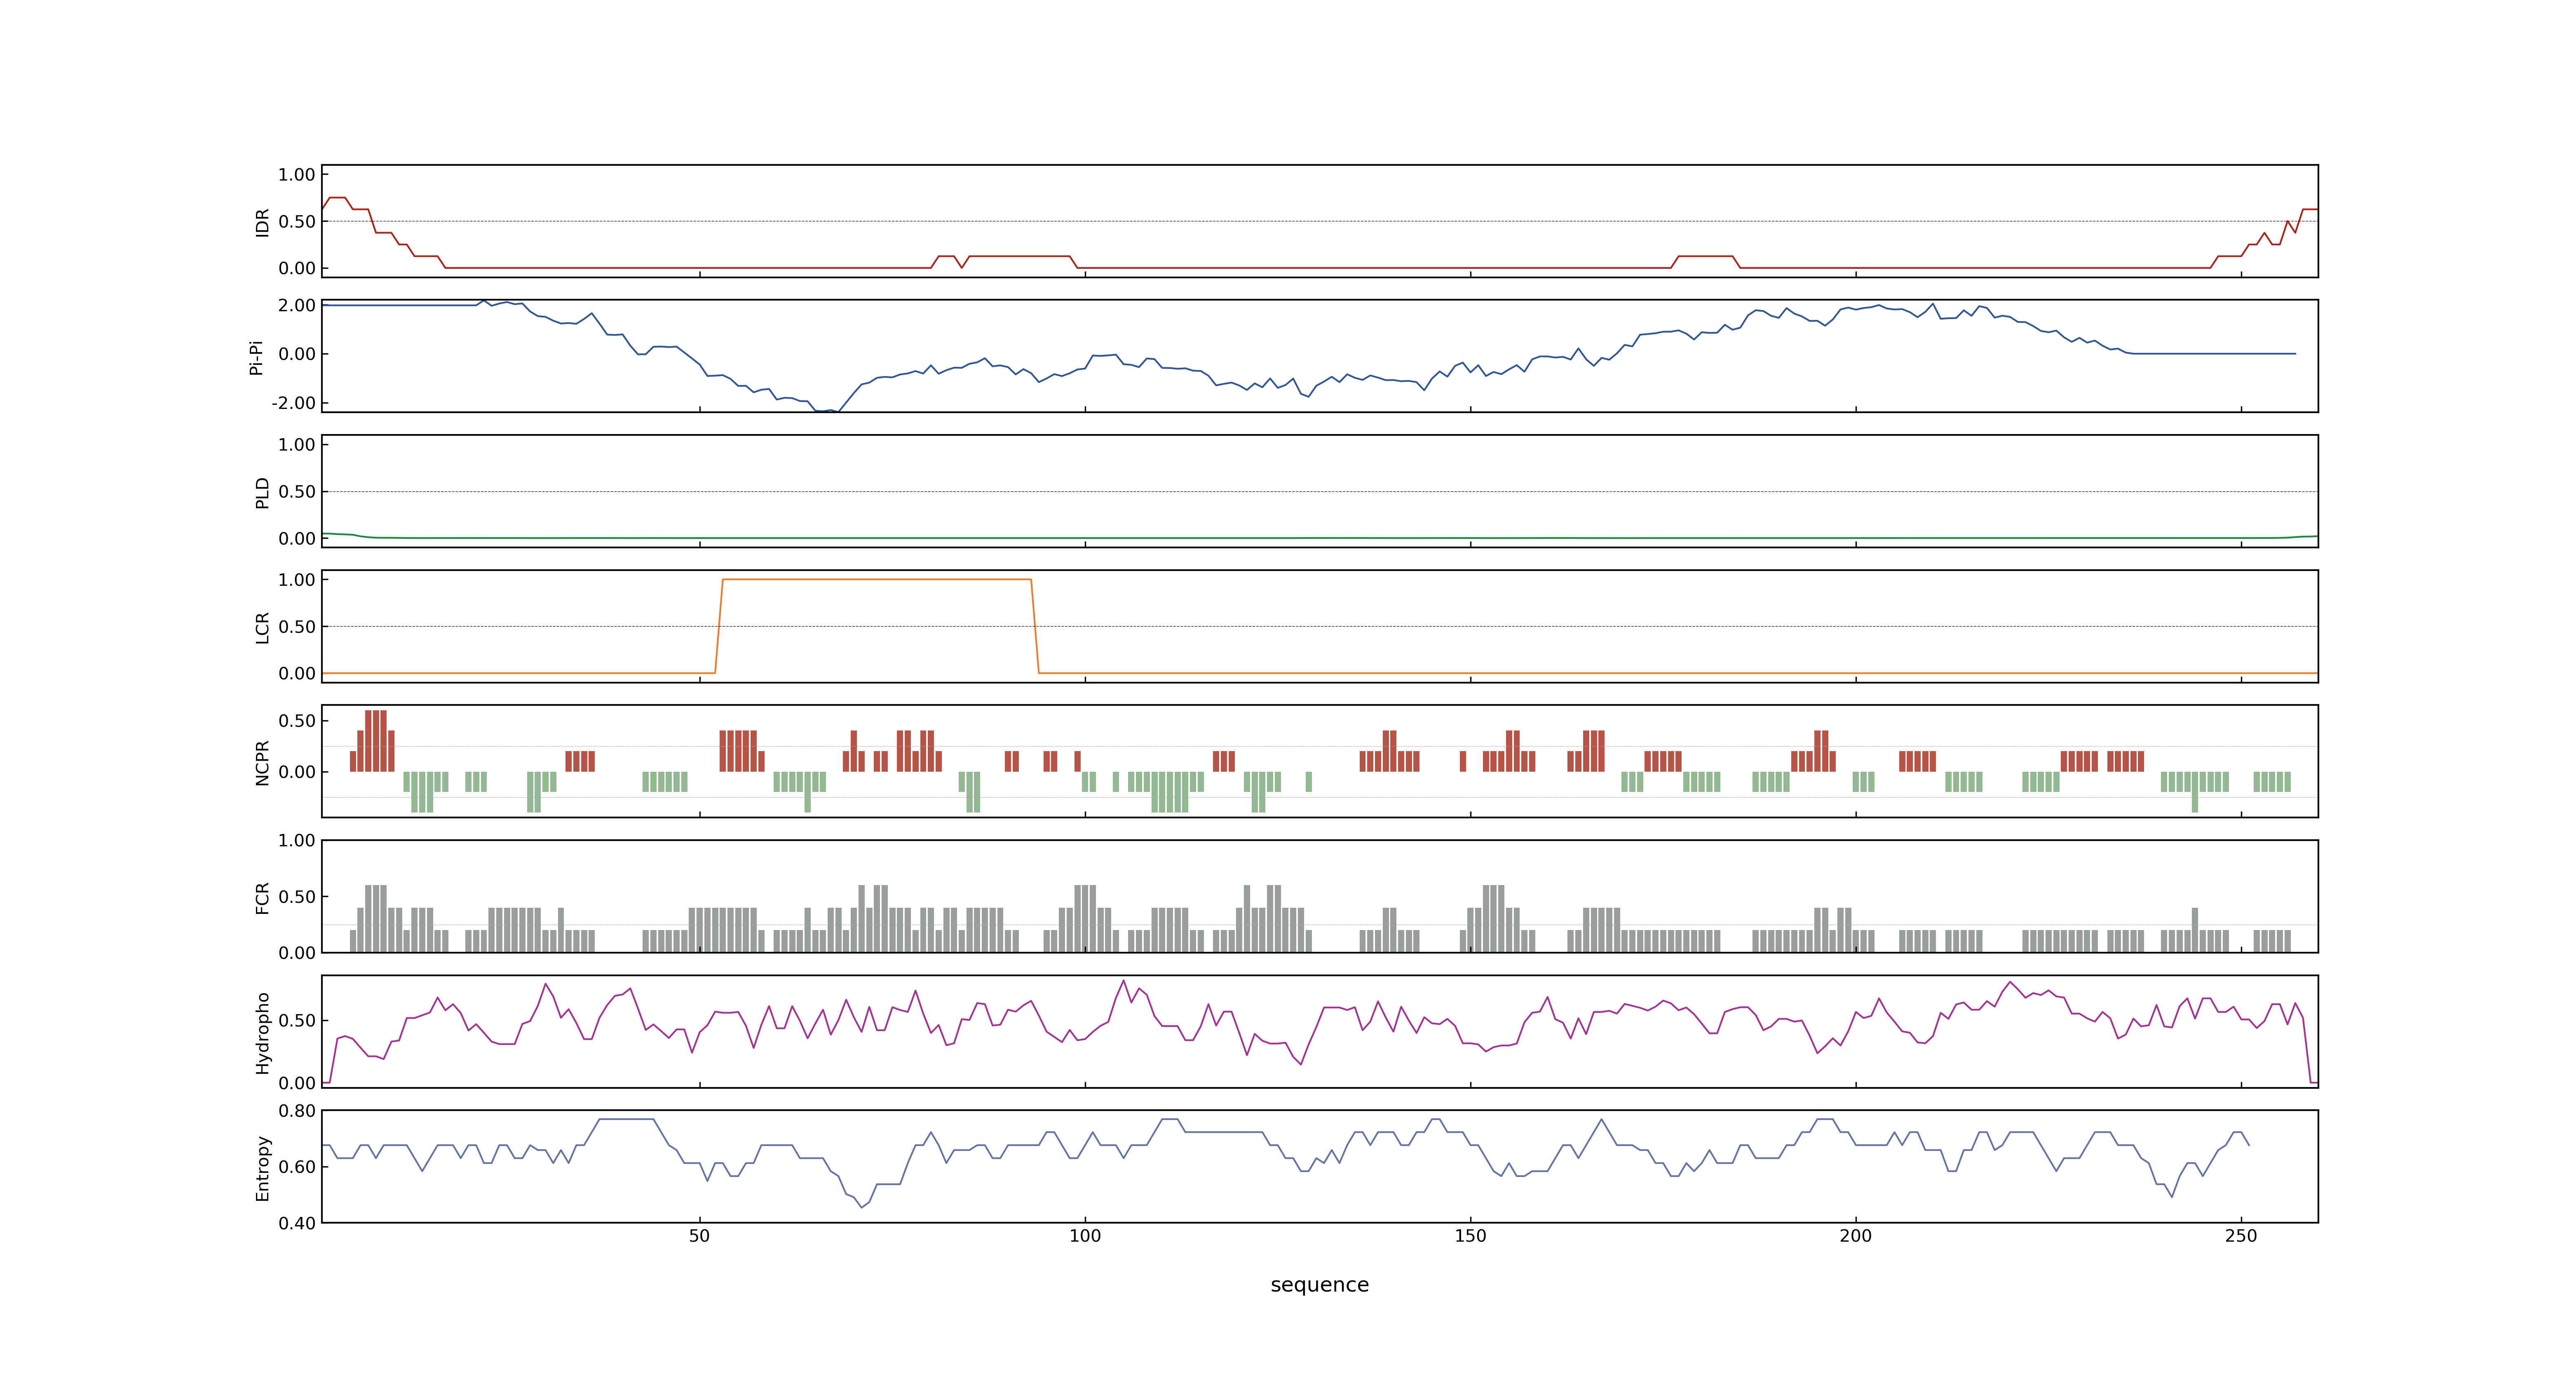Click the Pi-Pi axis label

[256, 357]
